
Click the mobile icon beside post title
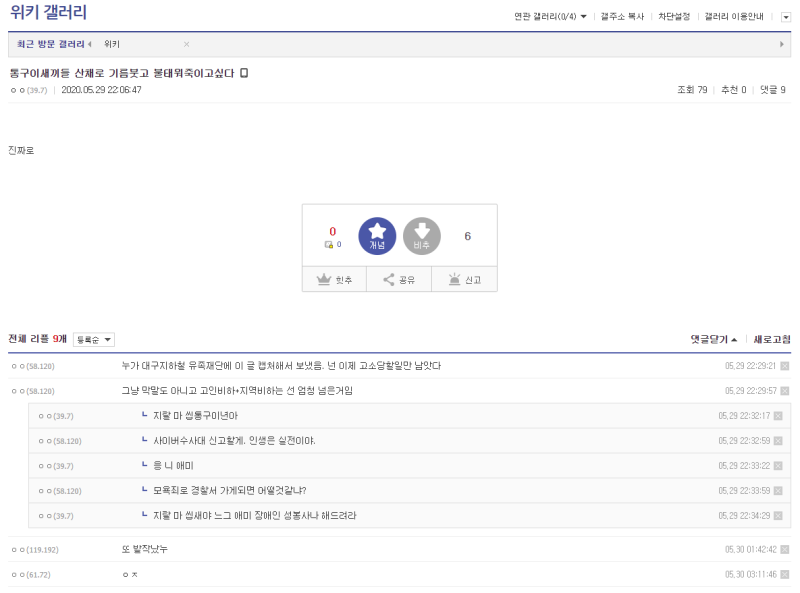[244, 73]
